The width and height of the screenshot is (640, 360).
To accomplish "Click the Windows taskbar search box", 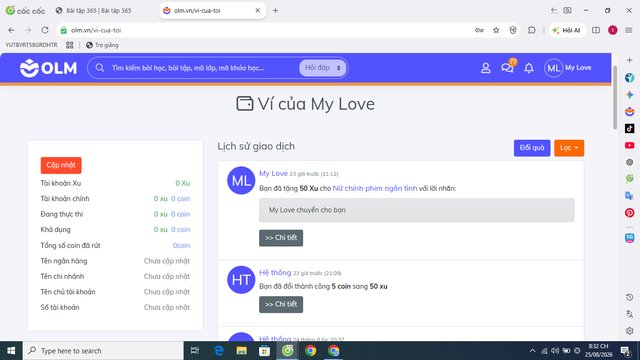I will [104, 351].
